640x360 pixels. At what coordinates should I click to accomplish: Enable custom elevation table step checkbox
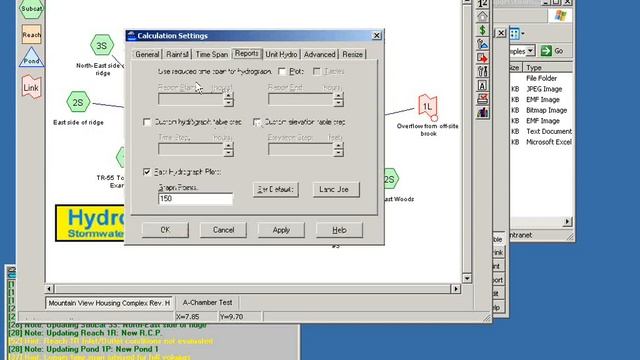257,122
